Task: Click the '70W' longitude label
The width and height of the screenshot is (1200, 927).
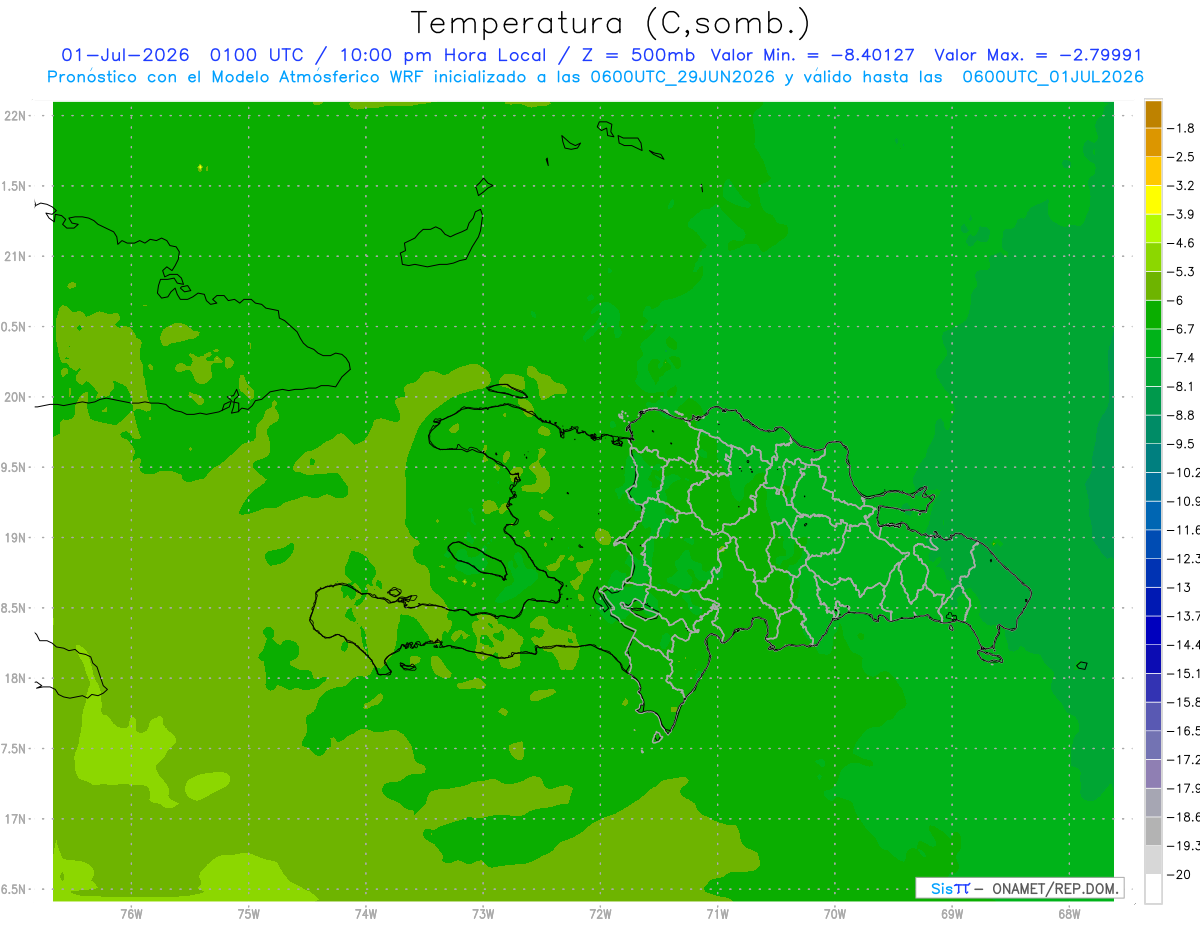Action: [835, 914]
